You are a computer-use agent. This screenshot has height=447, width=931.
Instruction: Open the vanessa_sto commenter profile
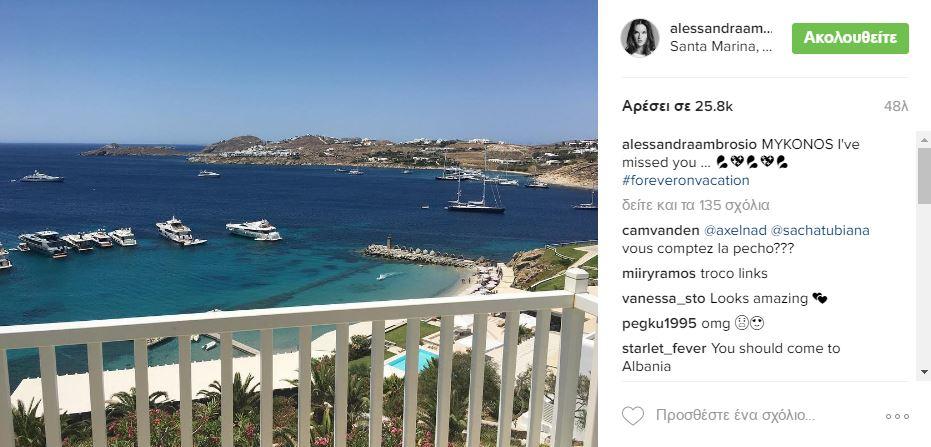point(664,299)
